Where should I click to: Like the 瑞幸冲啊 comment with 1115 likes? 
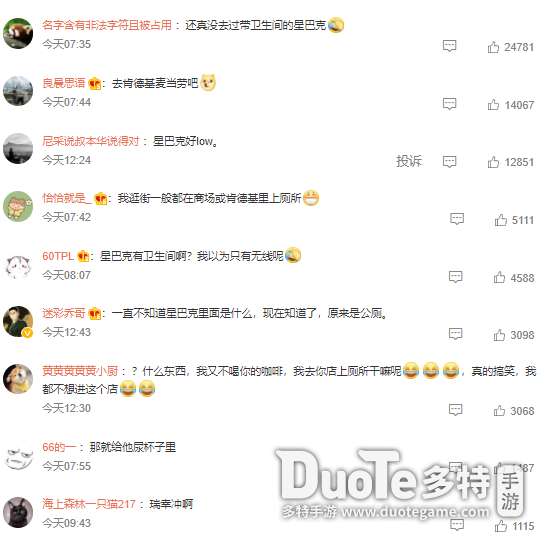click(501, 526)
